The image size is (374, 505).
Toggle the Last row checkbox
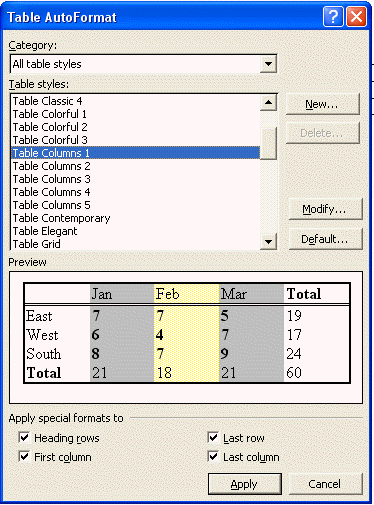click(x=213, y=437)
